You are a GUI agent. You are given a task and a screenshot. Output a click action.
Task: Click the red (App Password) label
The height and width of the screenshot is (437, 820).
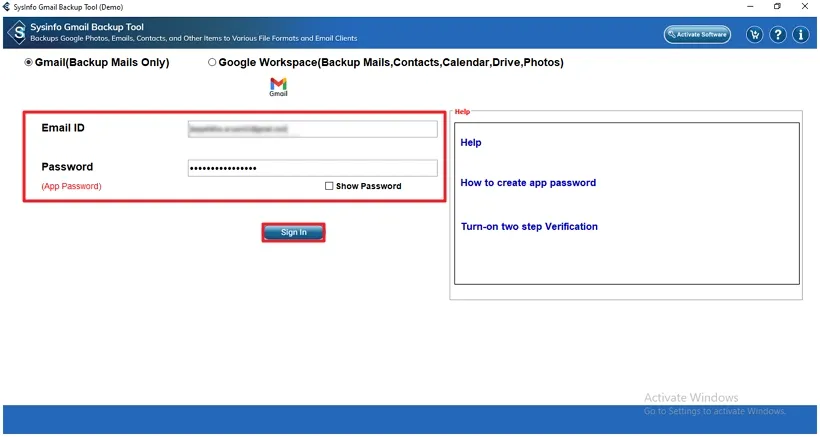point(71,186)
